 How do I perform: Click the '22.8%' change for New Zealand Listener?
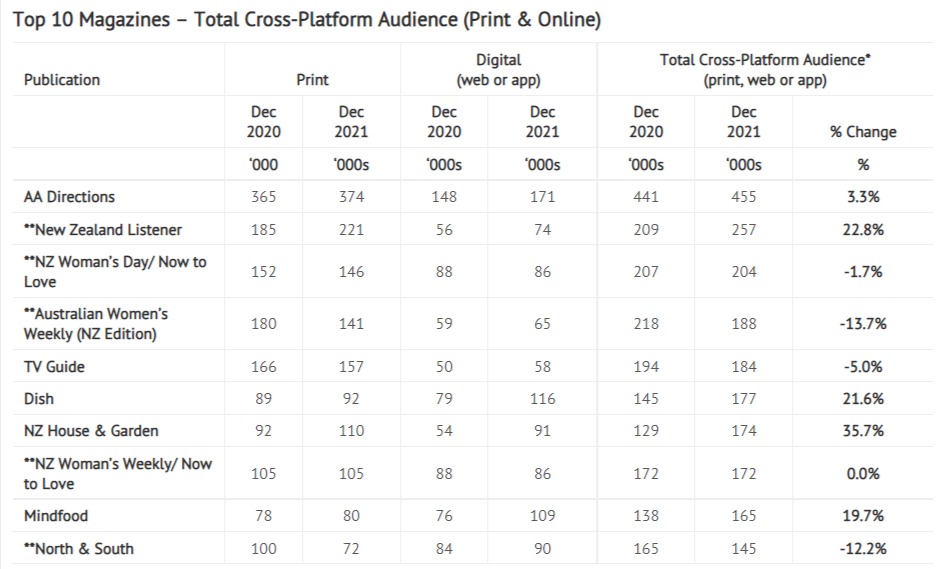click(863, 230)
